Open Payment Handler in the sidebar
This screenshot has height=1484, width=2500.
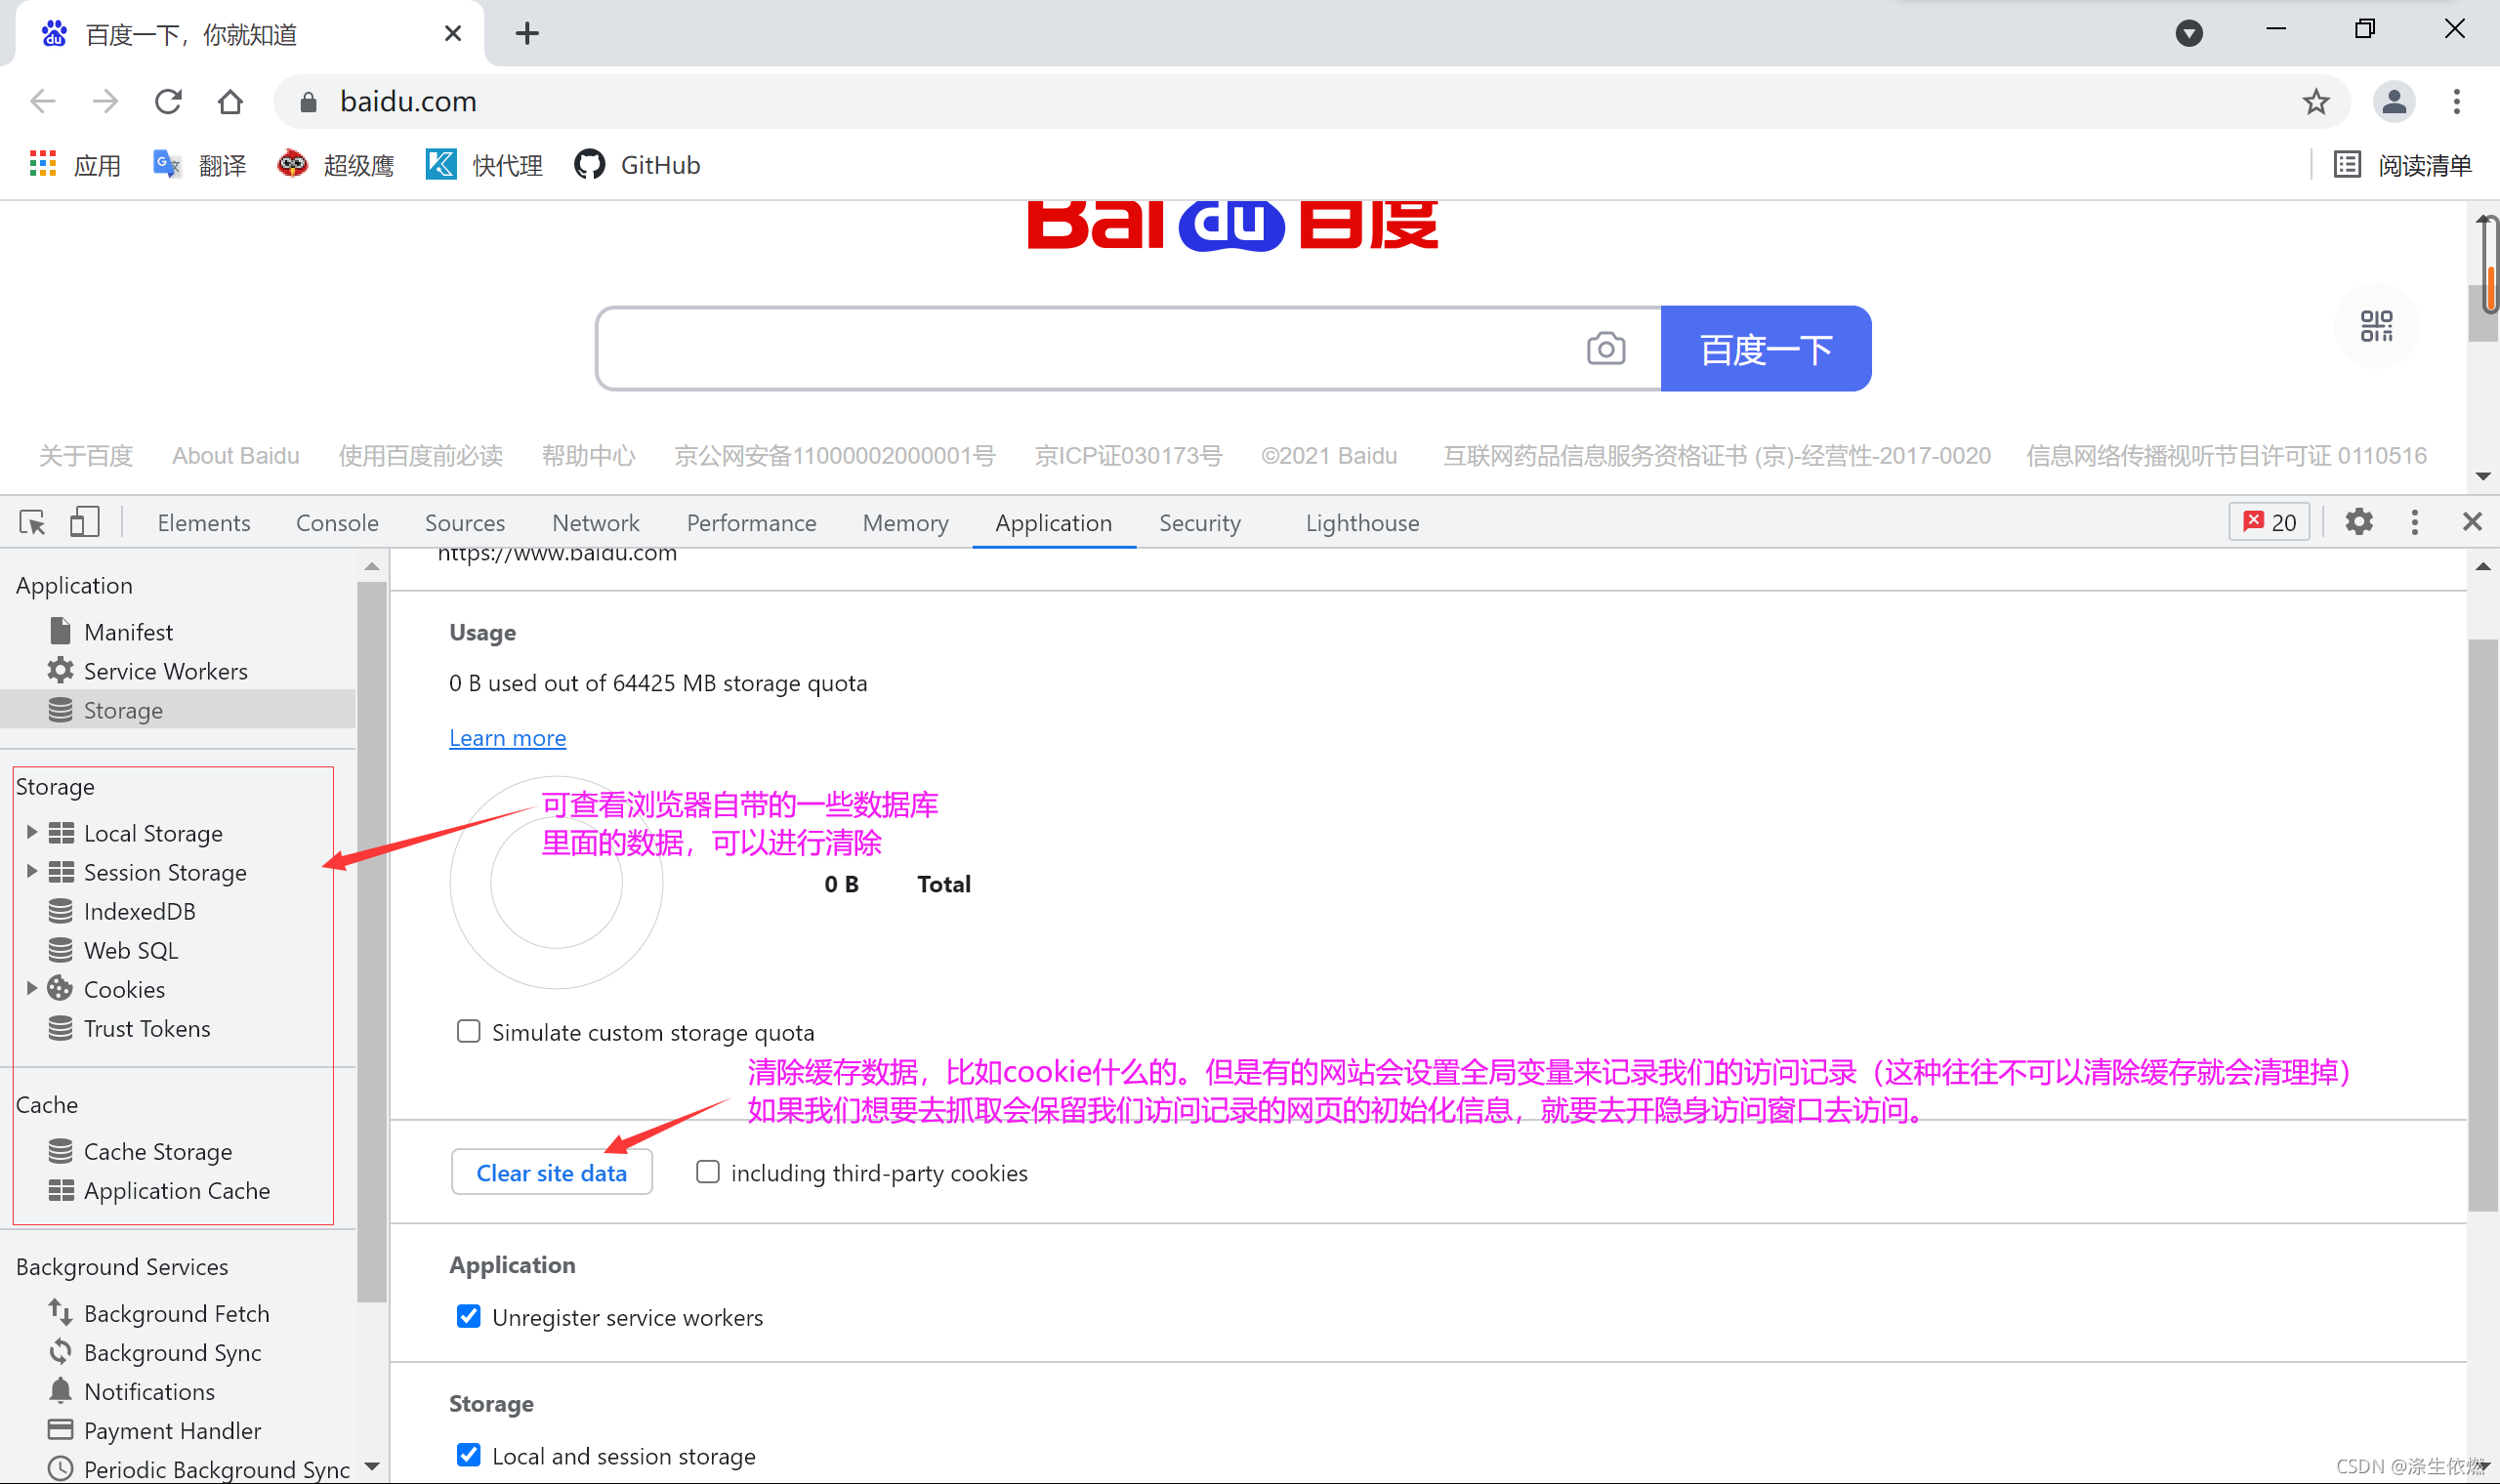coord(172,1430)
